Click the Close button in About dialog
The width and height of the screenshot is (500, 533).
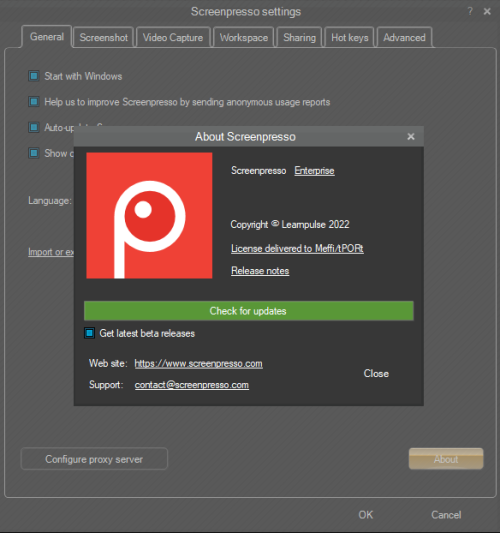coord(376,374)
